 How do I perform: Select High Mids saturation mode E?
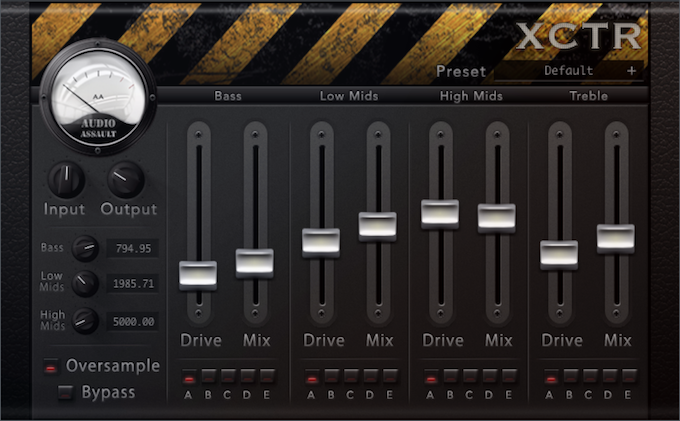509,376
